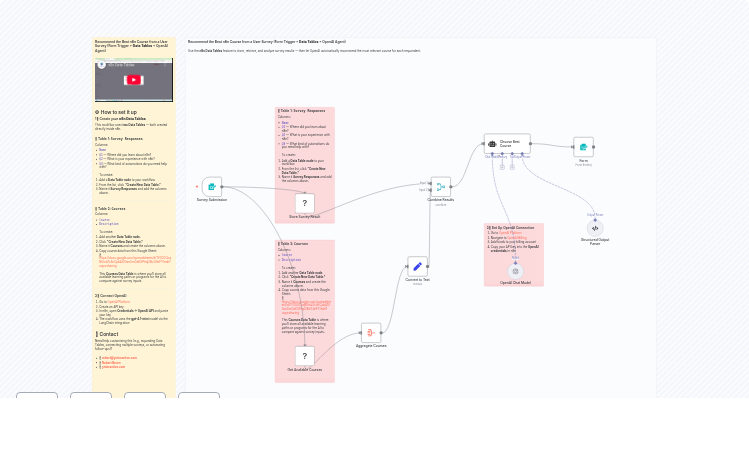
Task: Open the Aggregate Courses node
Action: (x=371, y=332)
